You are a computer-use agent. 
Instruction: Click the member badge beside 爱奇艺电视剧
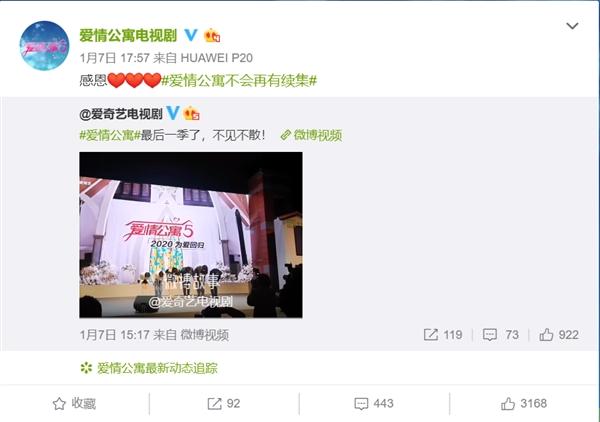coord(191,114)
